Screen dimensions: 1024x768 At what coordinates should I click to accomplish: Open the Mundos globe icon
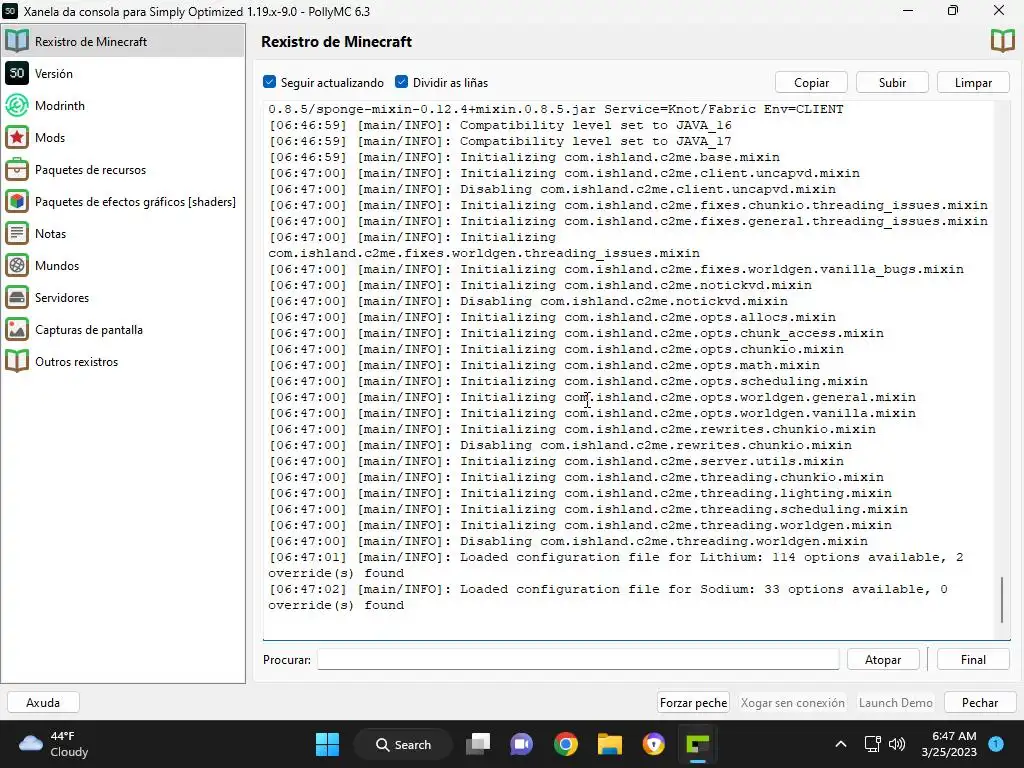pos(17,265)
